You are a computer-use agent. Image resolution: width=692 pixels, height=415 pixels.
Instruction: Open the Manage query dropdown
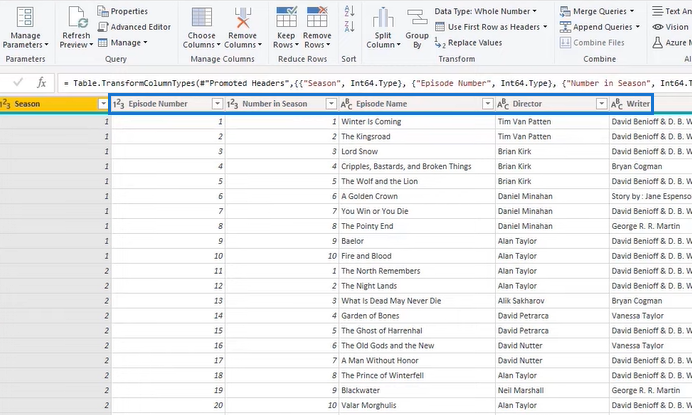pyautogui.click(x=123, y=43)
